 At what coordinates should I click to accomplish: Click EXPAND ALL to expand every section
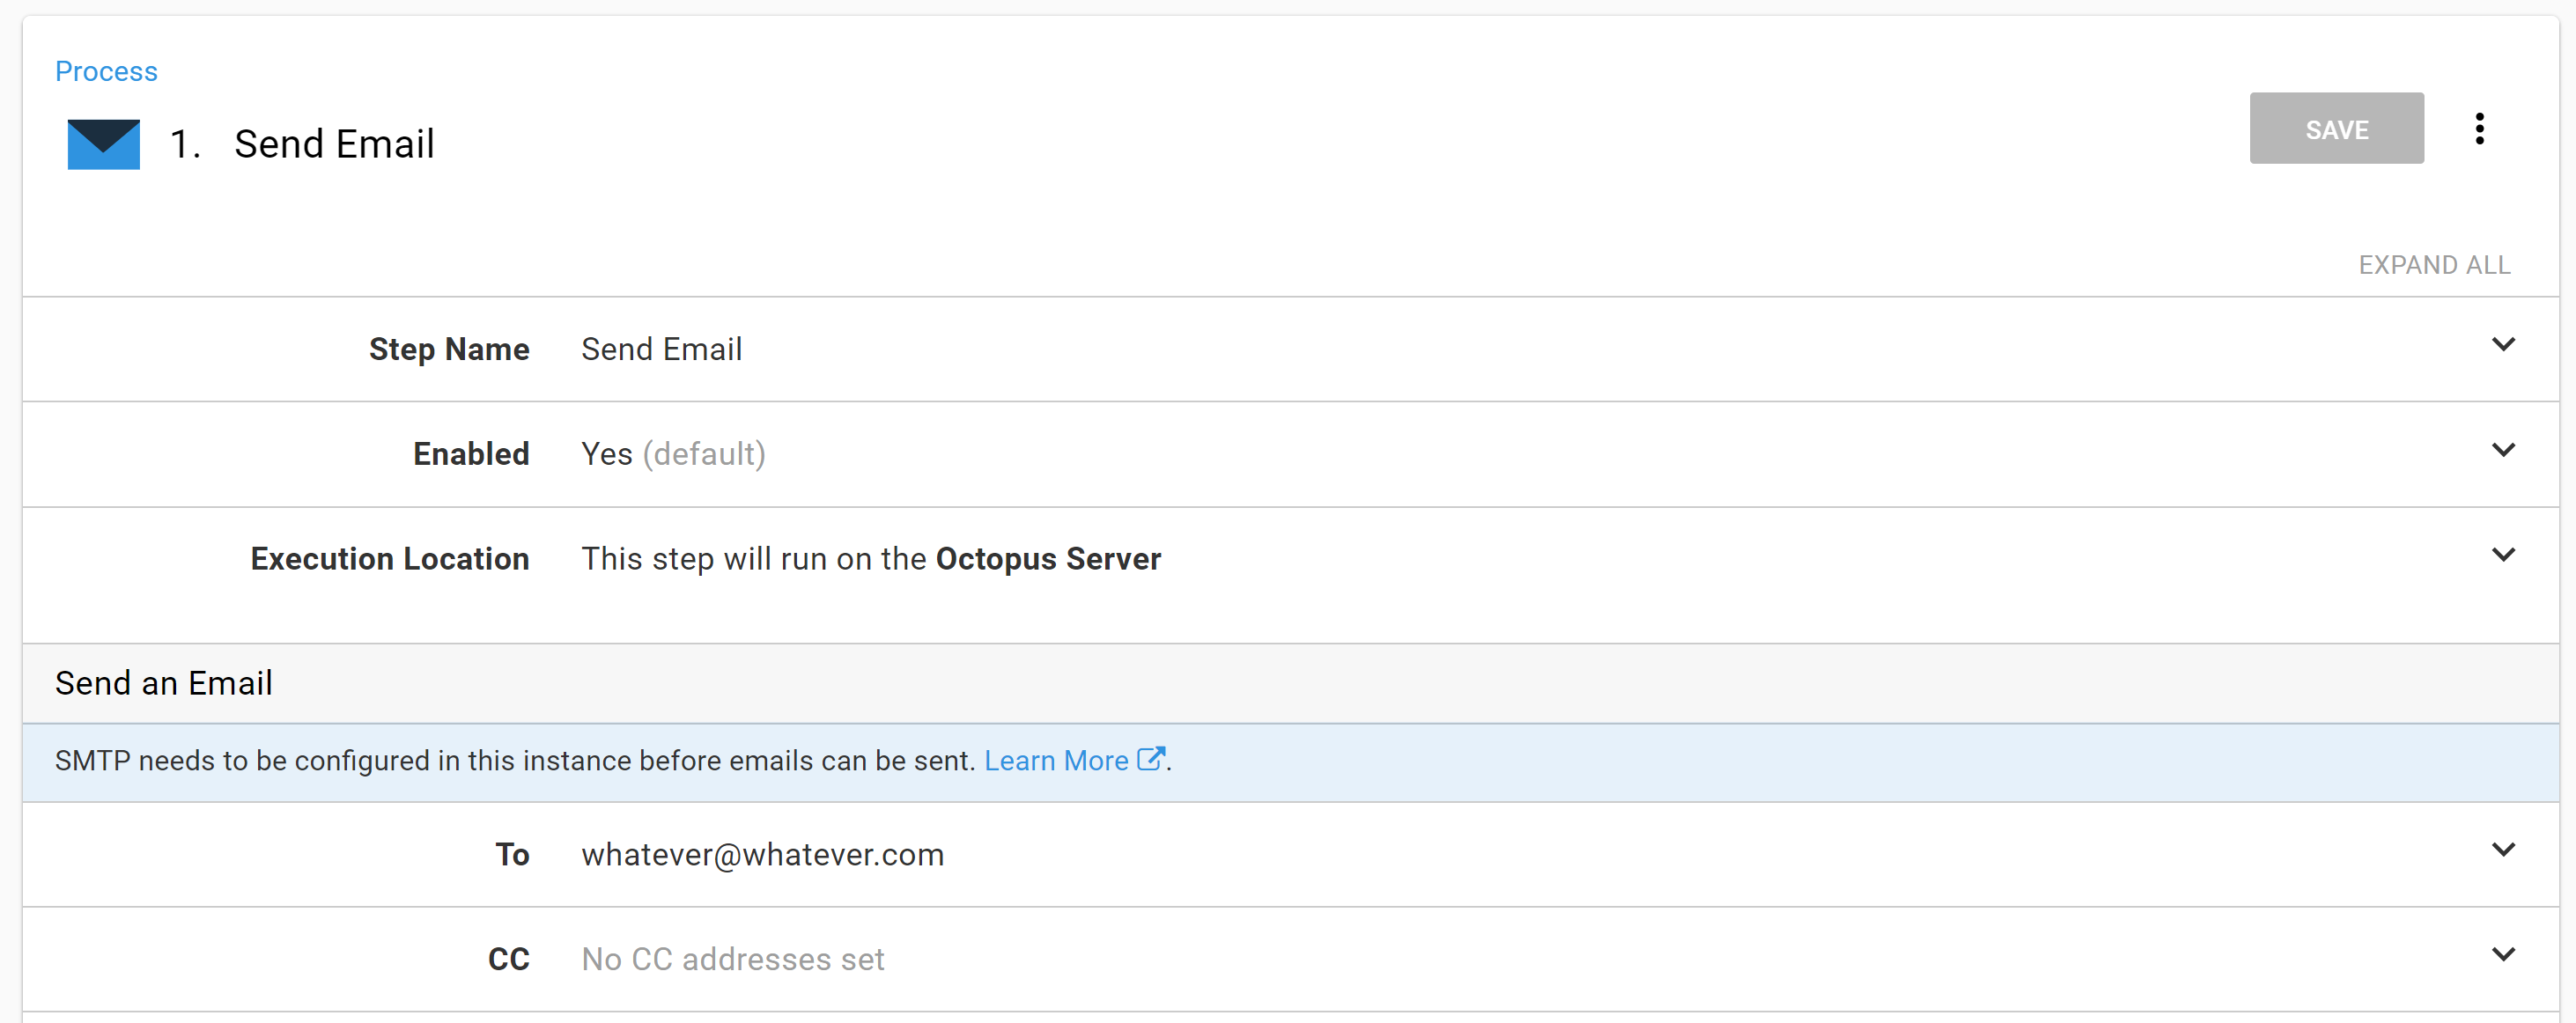(x=2434, y=264)
